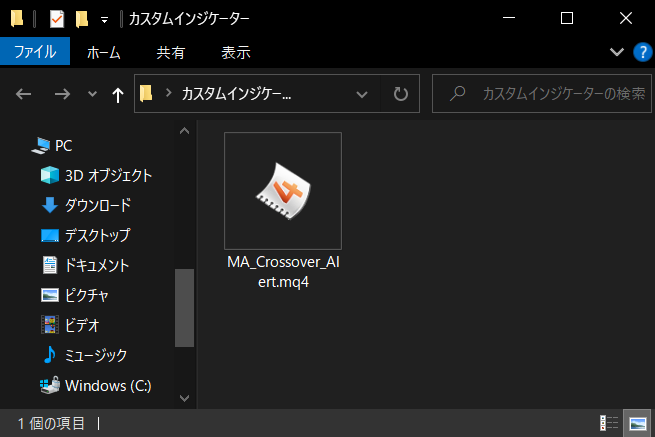The image size is (655, 437).
Task: Switch to large icons view in the status bar
Action: (637, 423)
